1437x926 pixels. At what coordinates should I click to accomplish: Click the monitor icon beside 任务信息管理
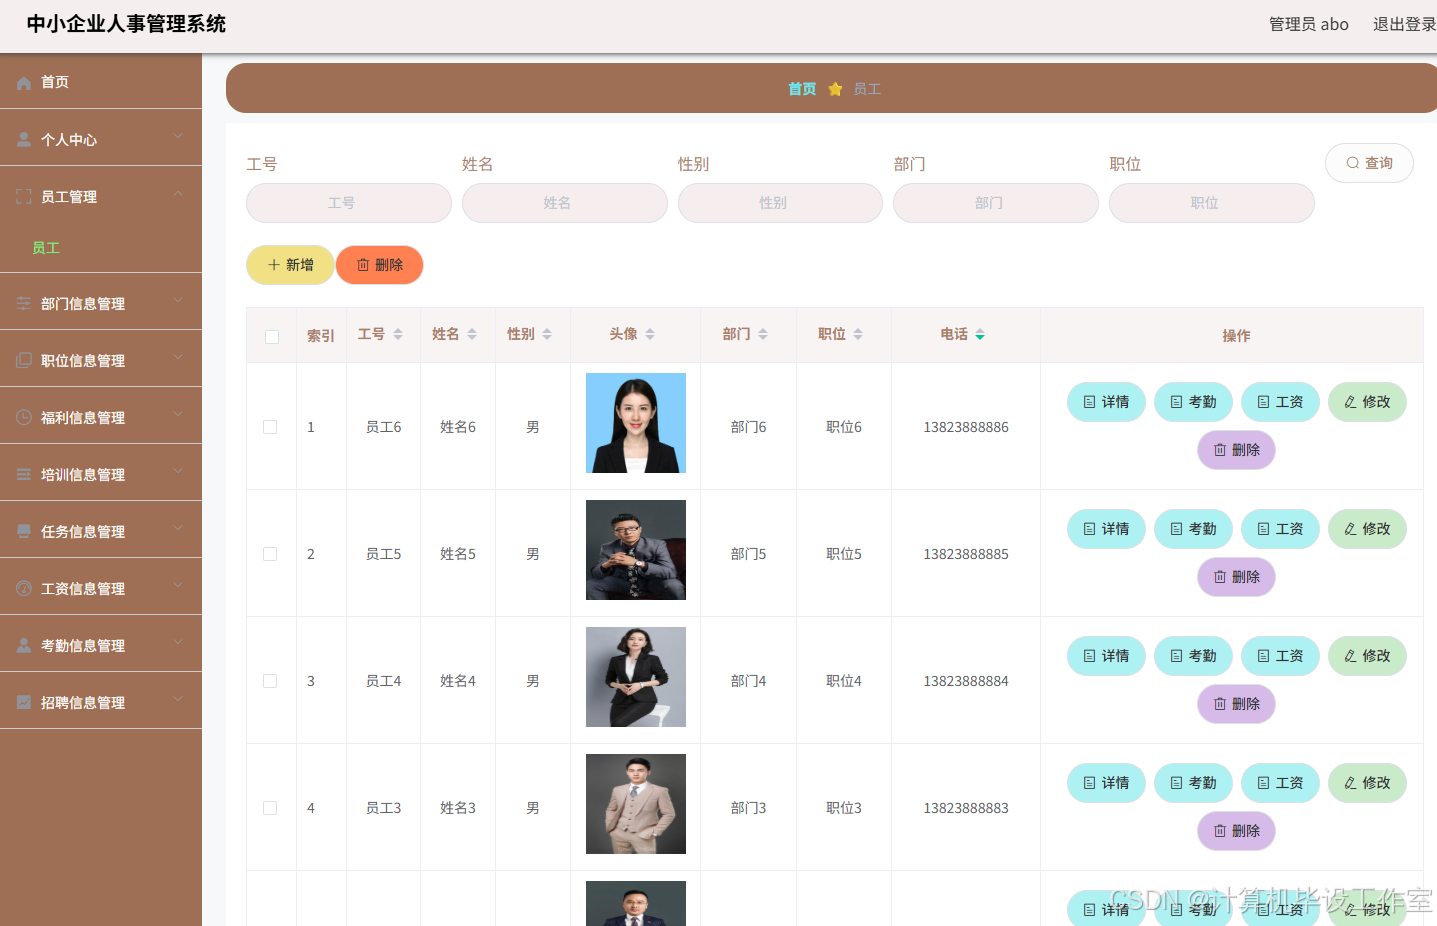click(x=24, y=532)
